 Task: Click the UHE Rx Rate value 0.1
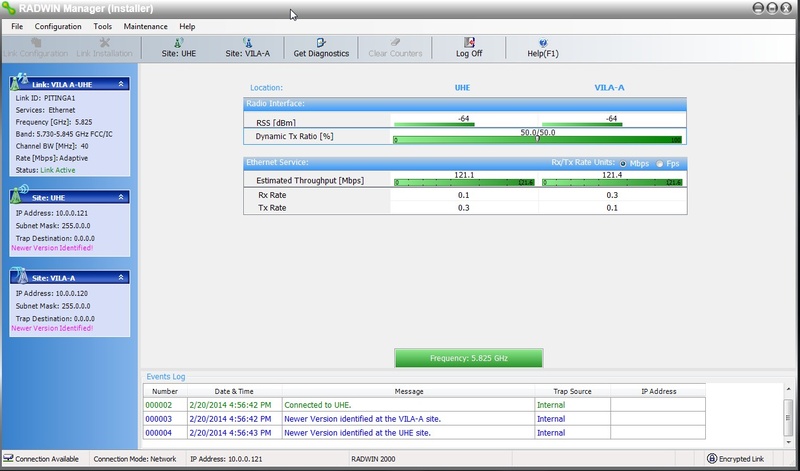(463, 195)
